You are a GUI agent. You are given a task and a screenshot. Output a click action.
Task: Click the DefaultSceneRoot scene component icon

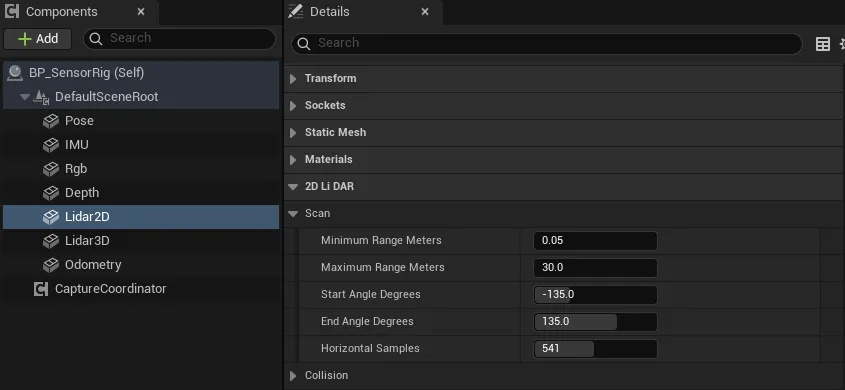click(x=41, y=97)
